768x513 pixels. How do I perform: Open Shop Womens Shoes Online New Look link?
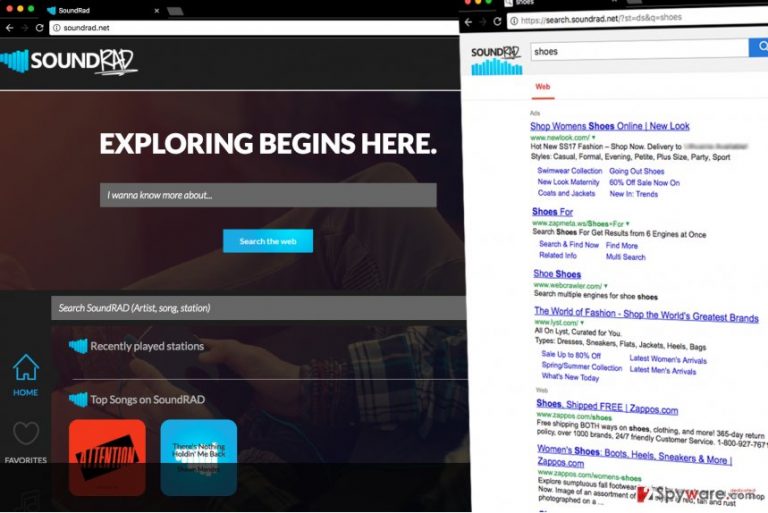click(610, 126)
